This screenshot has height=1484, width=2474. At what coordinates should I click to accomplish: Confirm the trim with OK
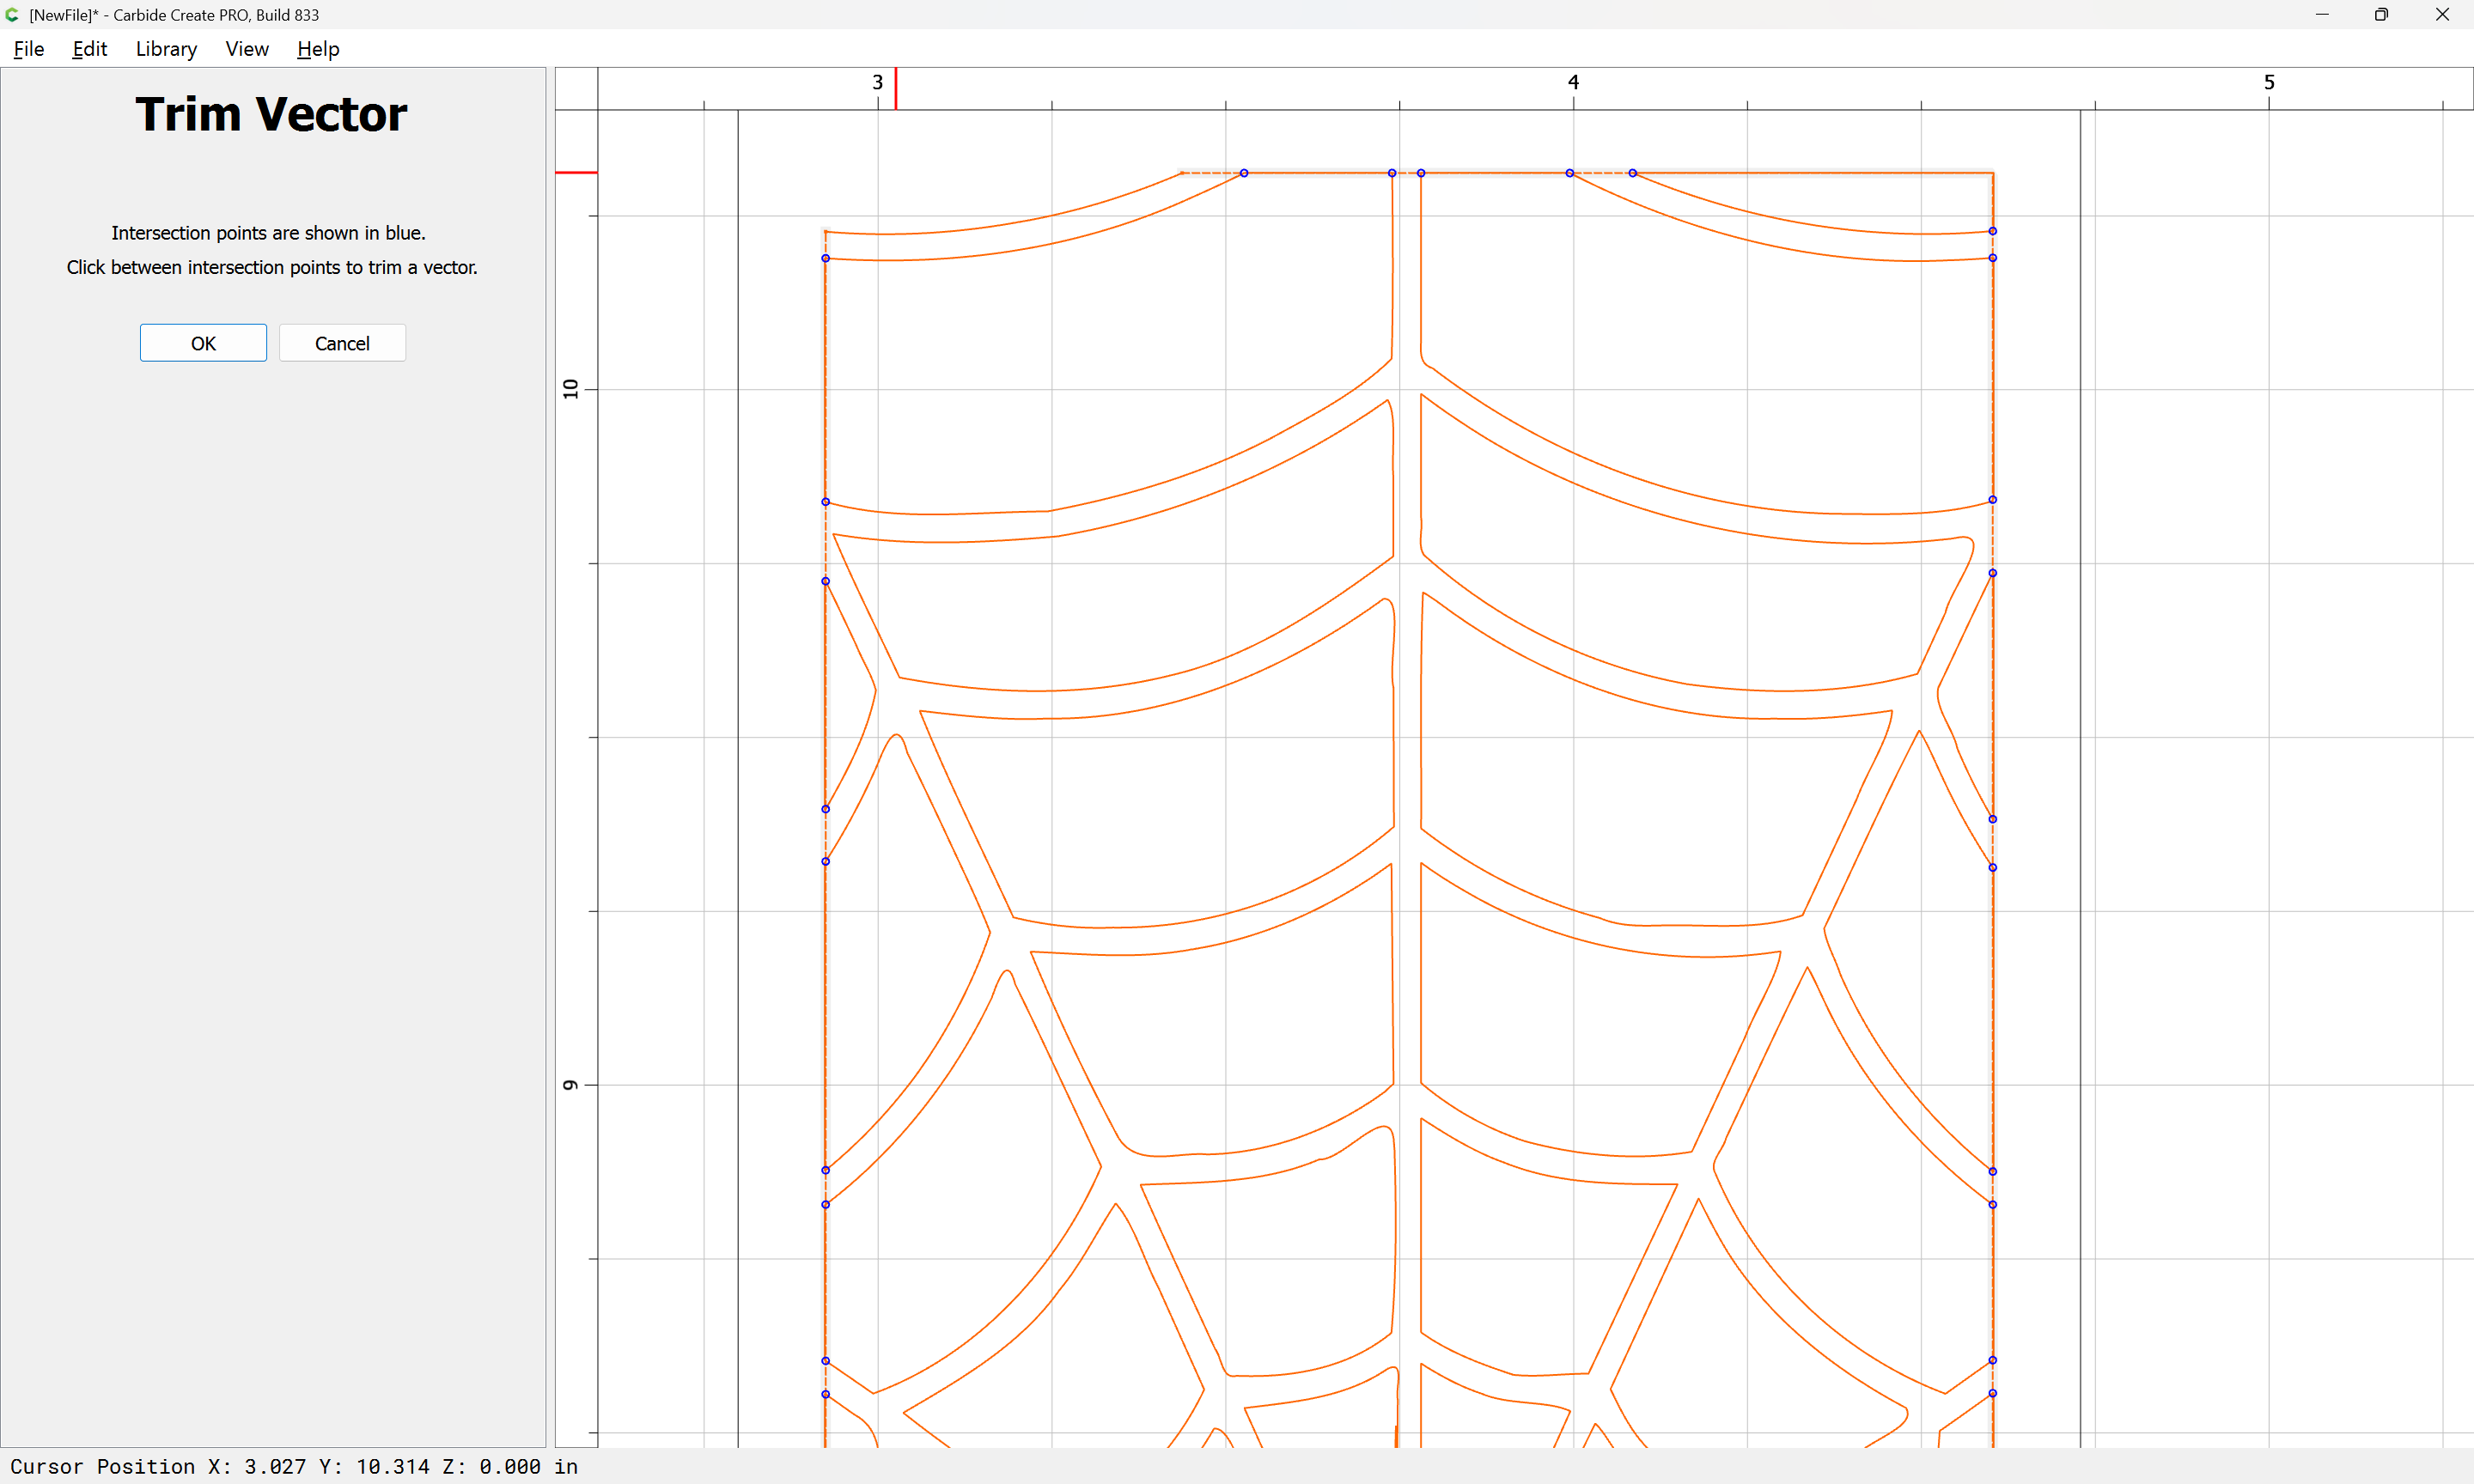(203, 343)
